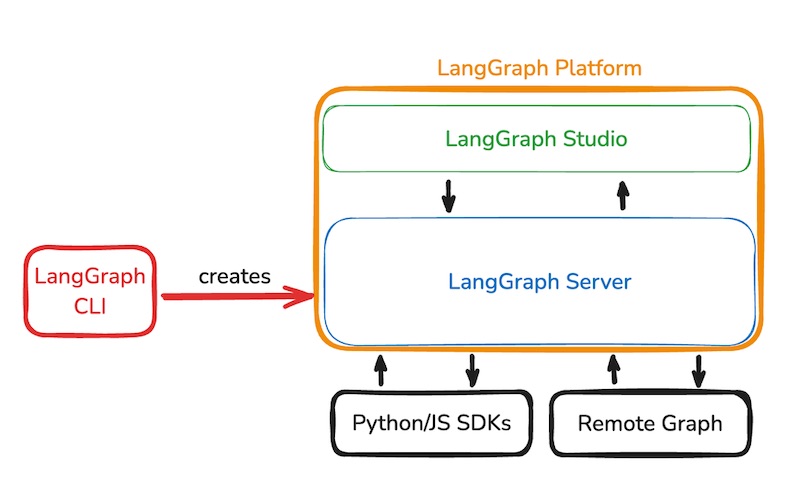Click the down arrow pointing to Remote Graph
Screen dimensions: 800x492
[698, 370]
